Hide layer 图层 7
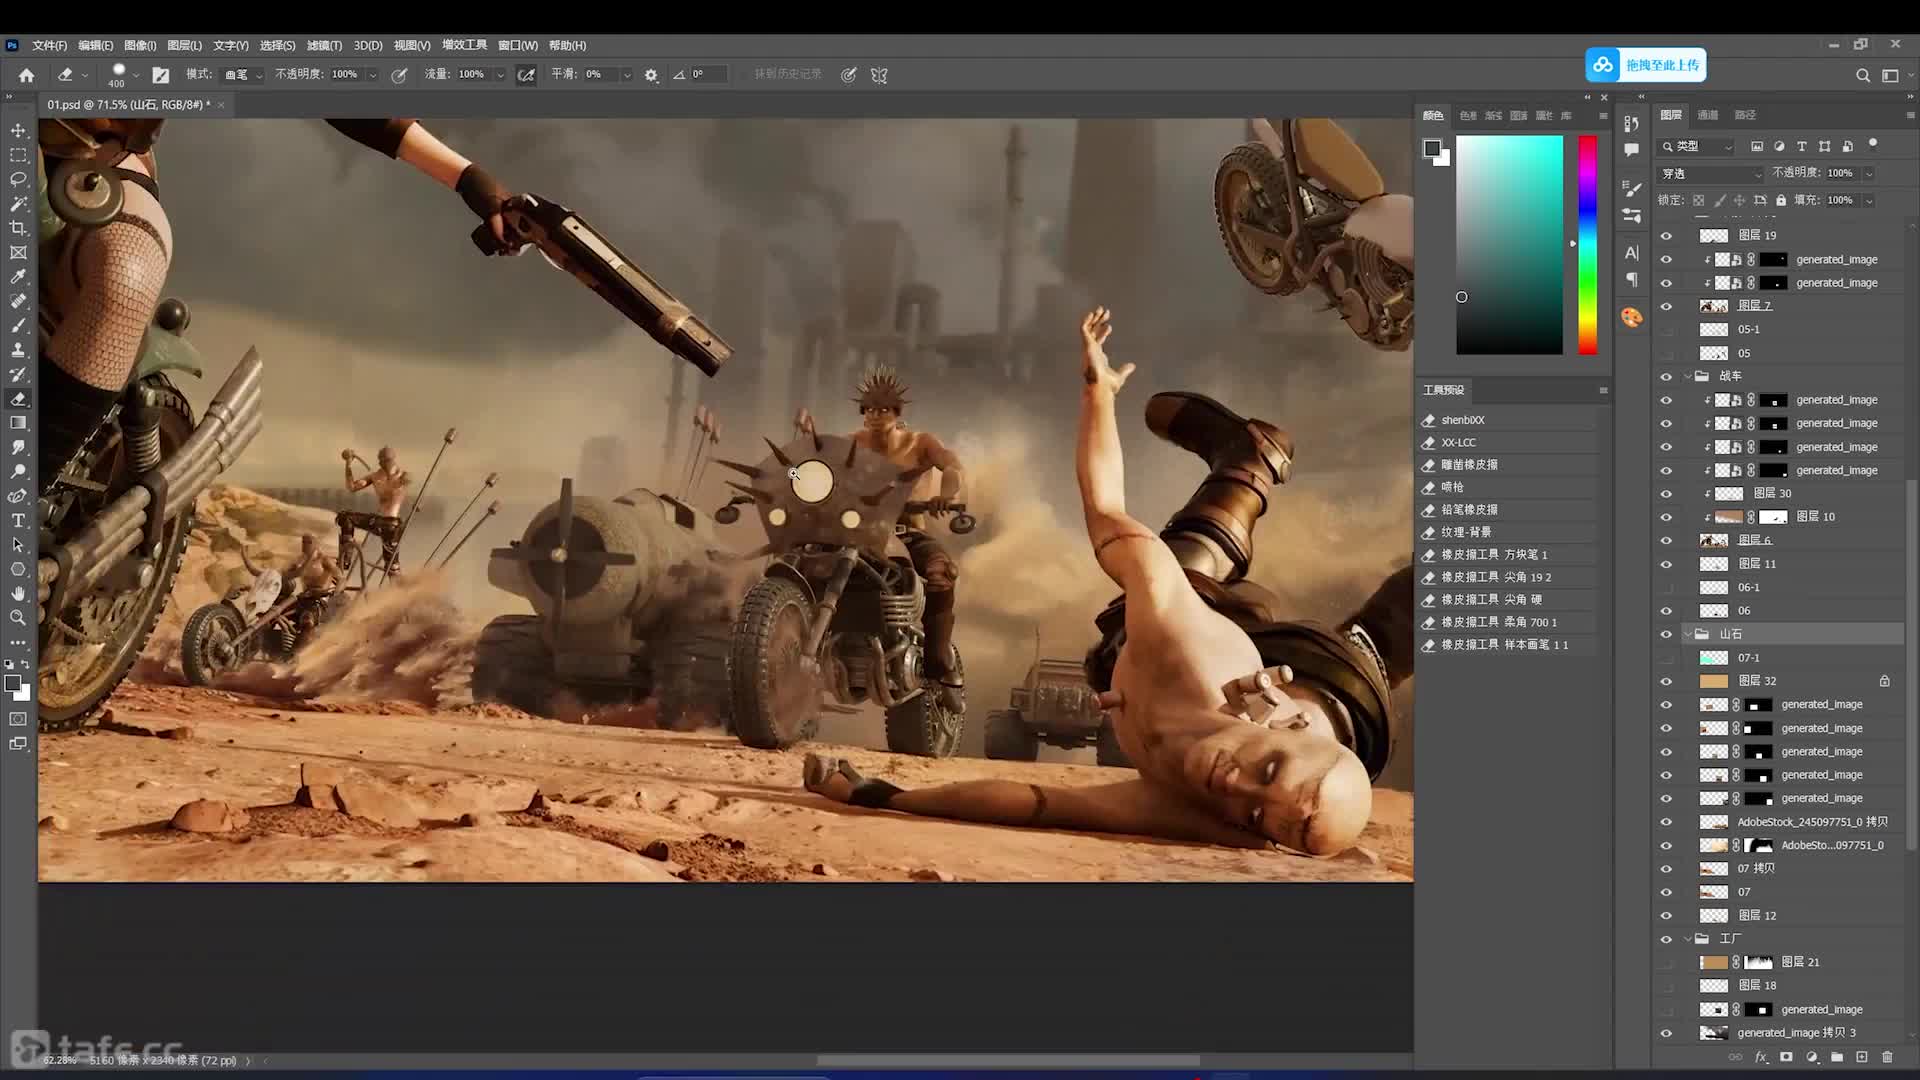 1666,306
